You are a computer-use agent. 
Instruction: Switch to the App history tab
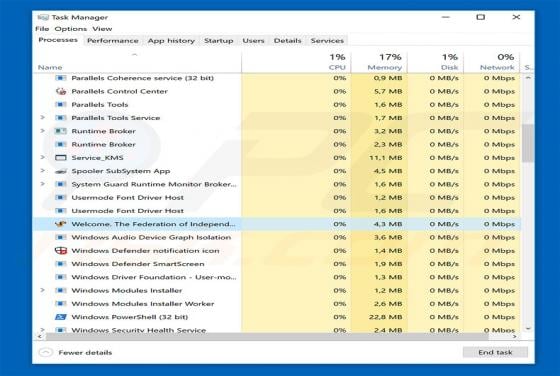[171, 41]
